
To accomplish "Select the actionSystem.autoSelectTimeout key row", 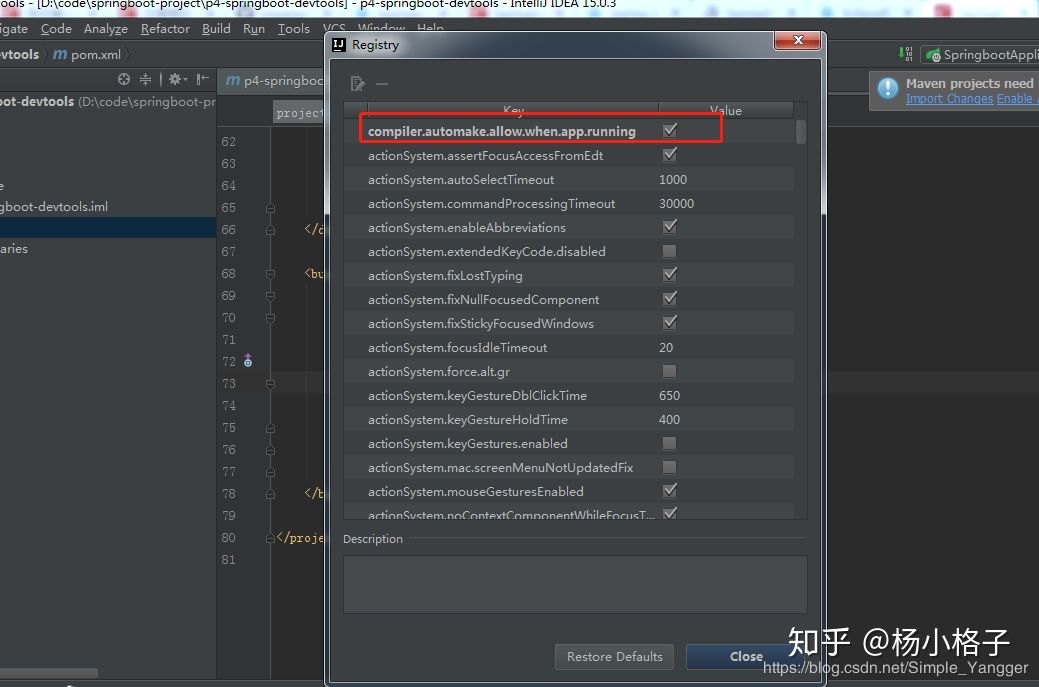I will (461, 180).
